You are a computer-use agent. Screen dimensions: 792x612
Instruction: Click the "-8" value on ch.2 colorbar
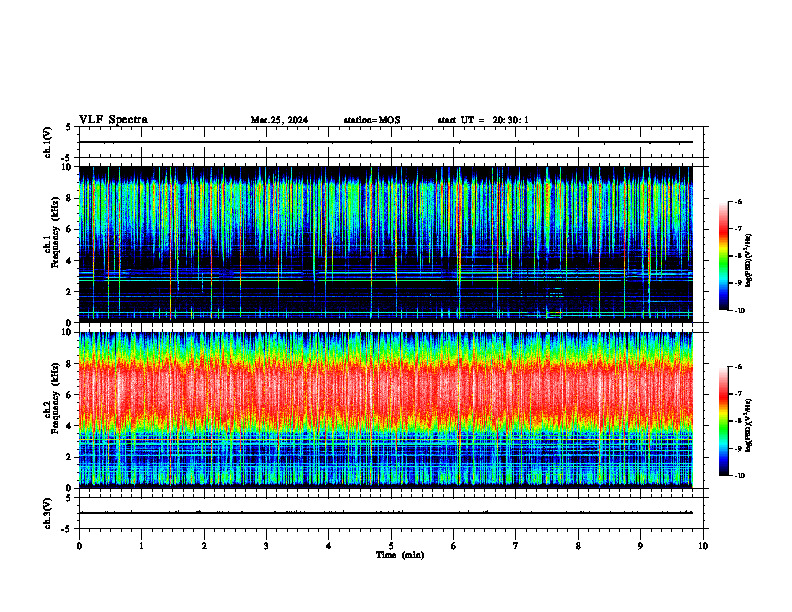point(738,421)
